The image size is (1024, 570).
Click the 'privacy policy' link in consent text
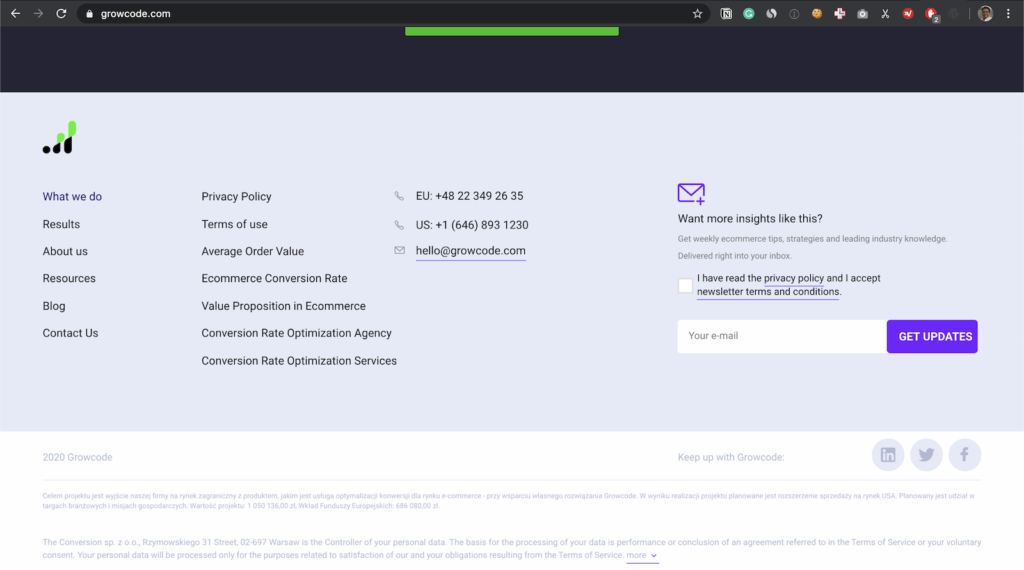[793, 278]
